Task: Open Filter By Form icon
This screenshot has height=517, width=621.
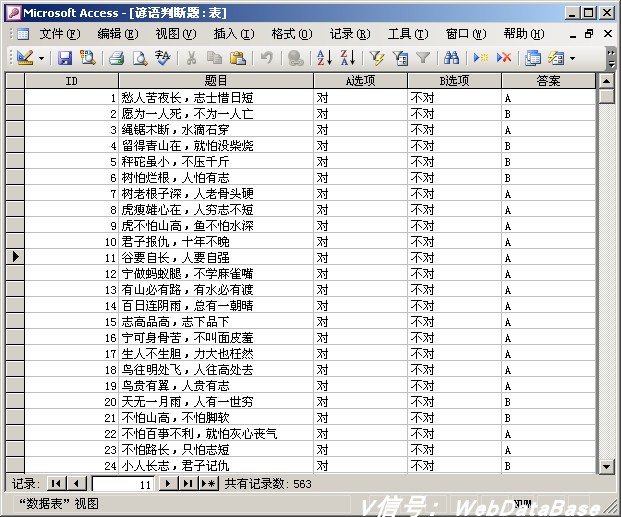Action: tap(400, 58)
